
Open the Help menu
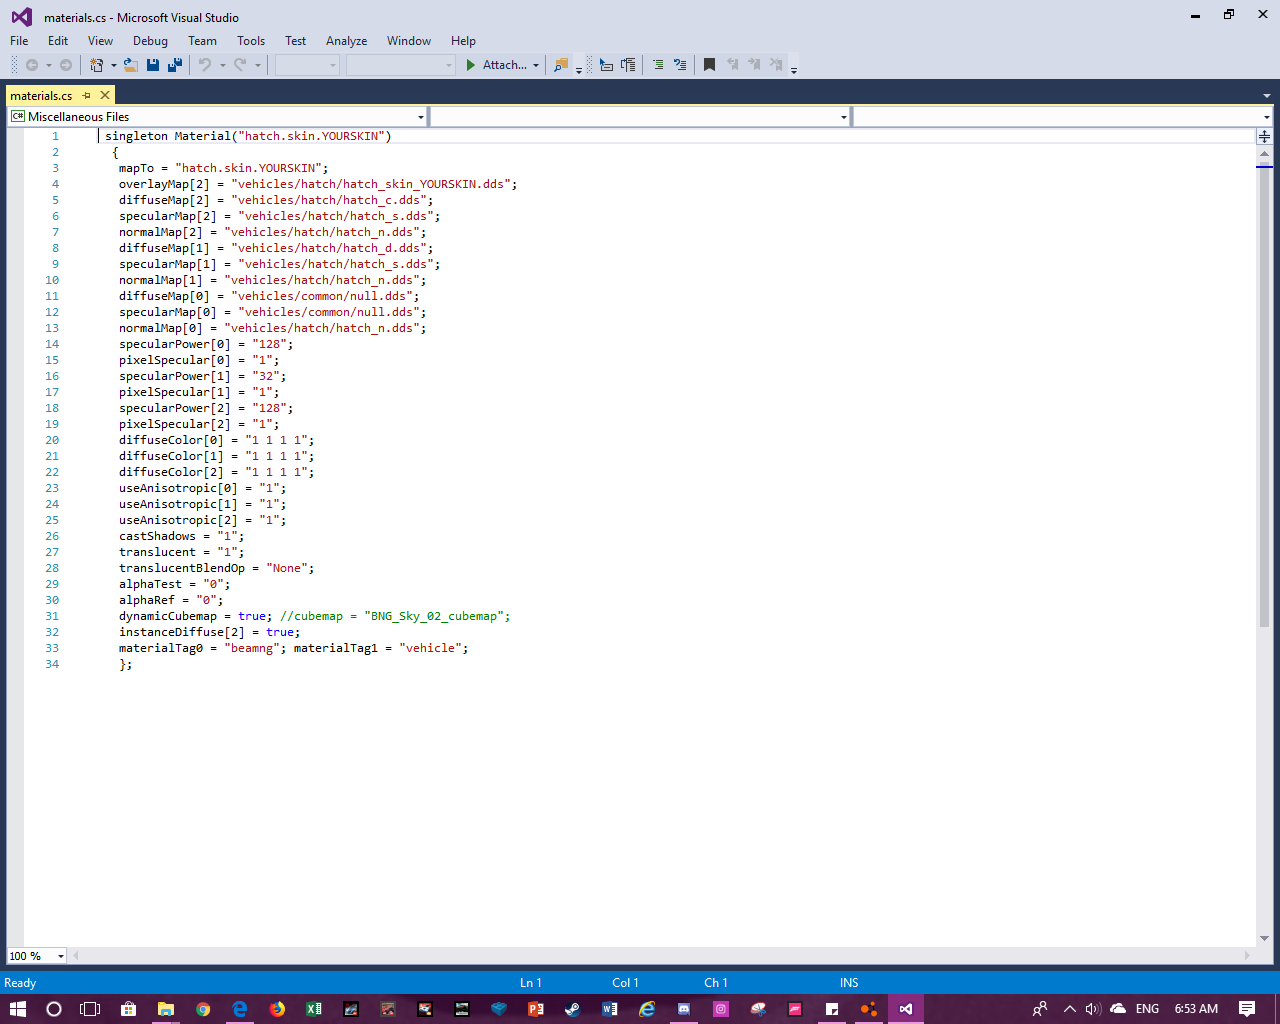click(x=463, y=41)
